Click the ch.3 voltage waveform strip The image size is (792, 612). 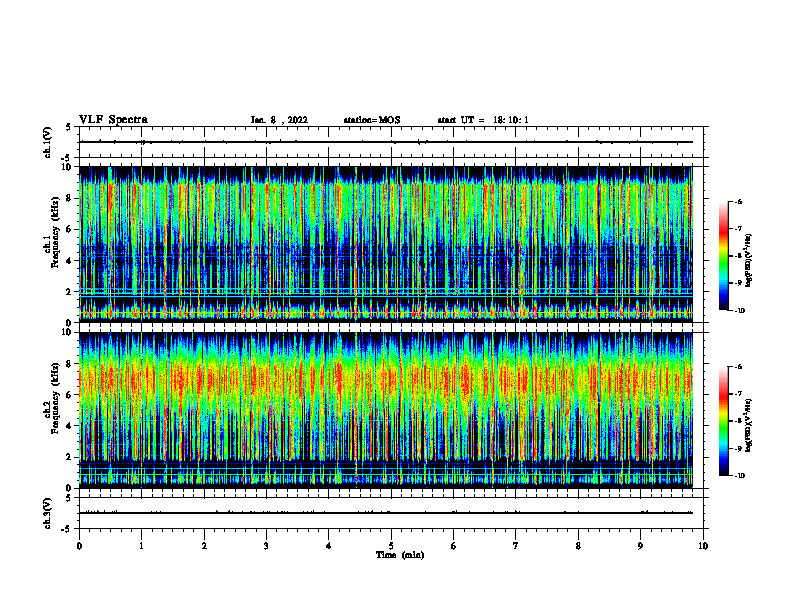pos(391,513)
